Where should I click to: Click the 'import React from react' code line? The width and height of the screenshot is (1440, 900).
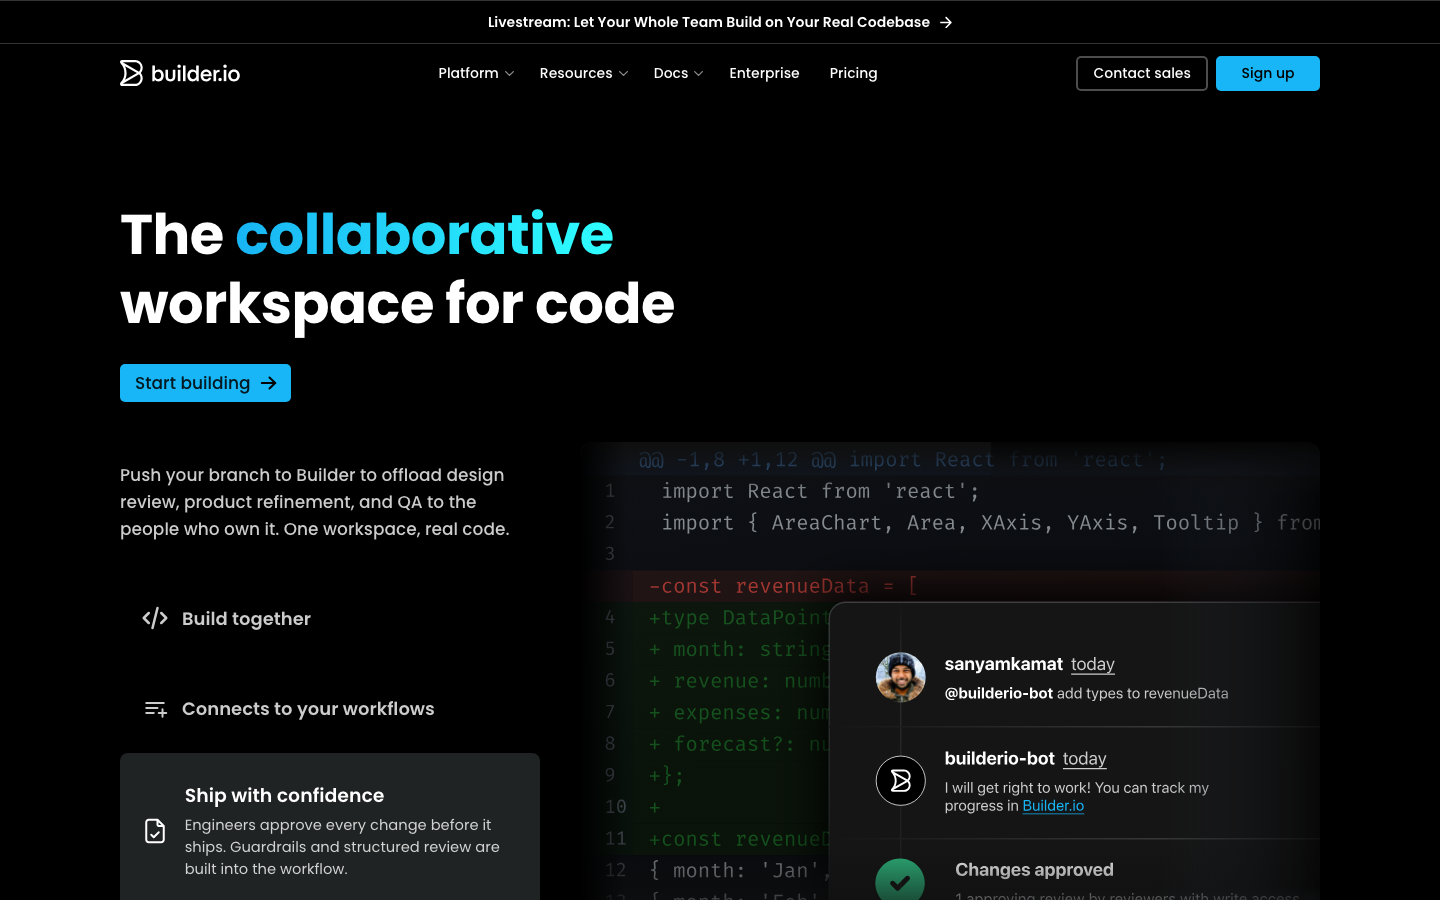(x=820, y=491)
